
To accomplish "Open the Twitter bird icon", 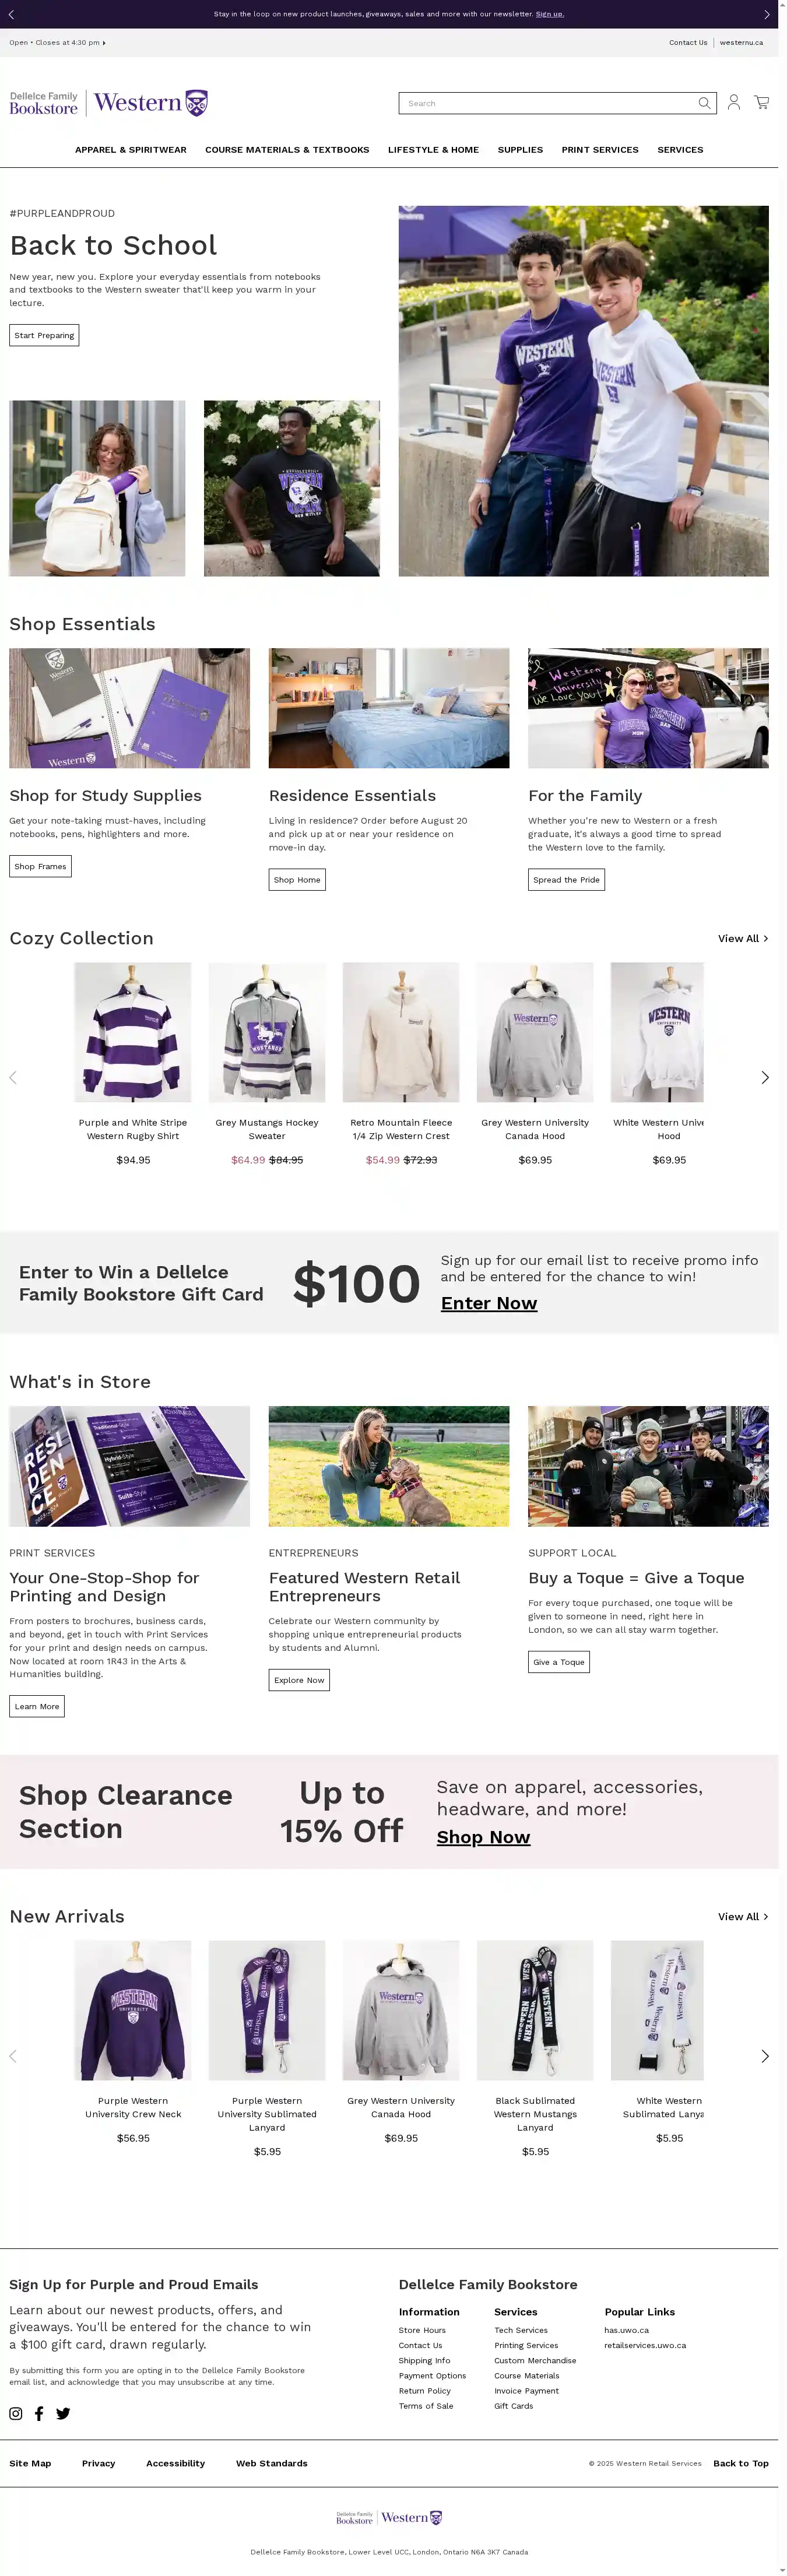I will click(x=63, y=2413).
